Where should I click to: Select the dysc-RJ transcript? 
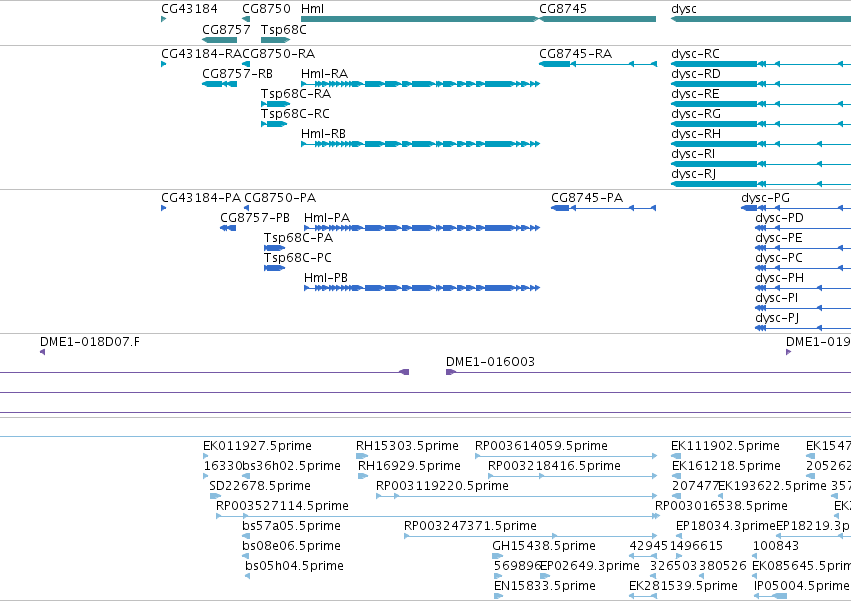[x=761, y=184]
